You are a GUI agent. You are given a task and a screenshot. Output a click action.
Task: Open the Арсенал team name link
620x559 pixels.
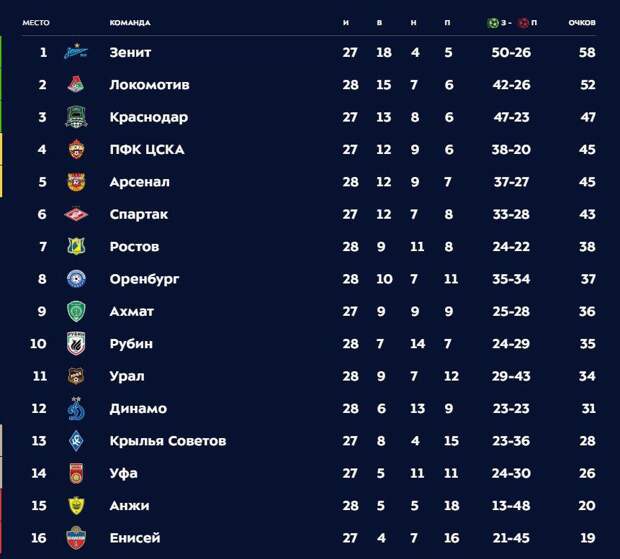tap(140, 182)
